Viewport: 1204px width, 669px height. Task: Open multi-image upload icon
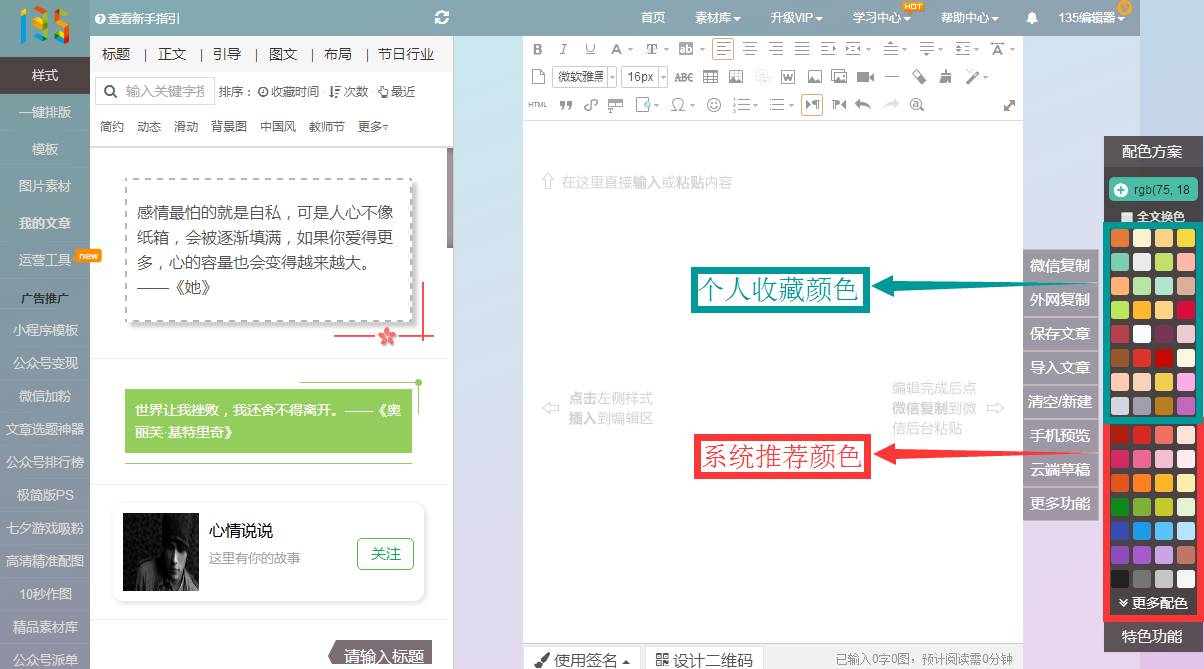click(839, 77)
